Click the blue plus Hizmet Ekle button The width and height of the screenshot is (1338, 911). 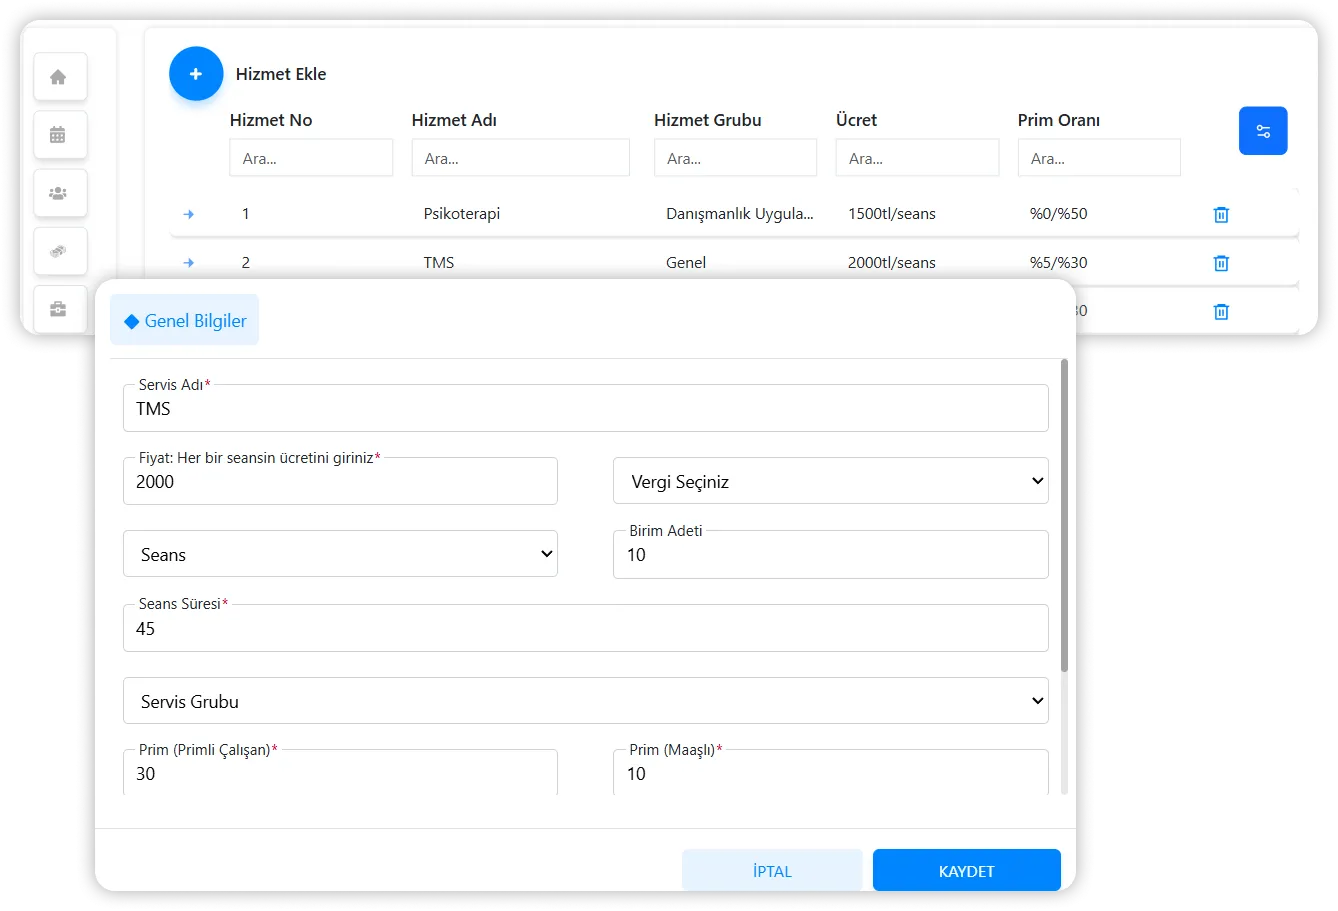pos(196,74)
